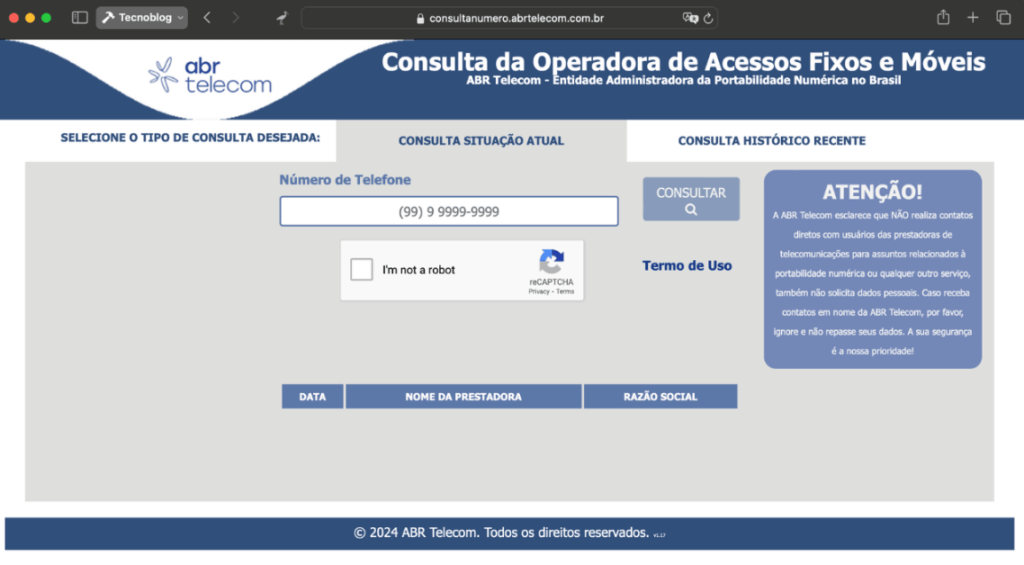Select the CONSULTA SITUAÇÃO ATUAL tab
Screen dimensions: 1024x565
tap(481, 140)
